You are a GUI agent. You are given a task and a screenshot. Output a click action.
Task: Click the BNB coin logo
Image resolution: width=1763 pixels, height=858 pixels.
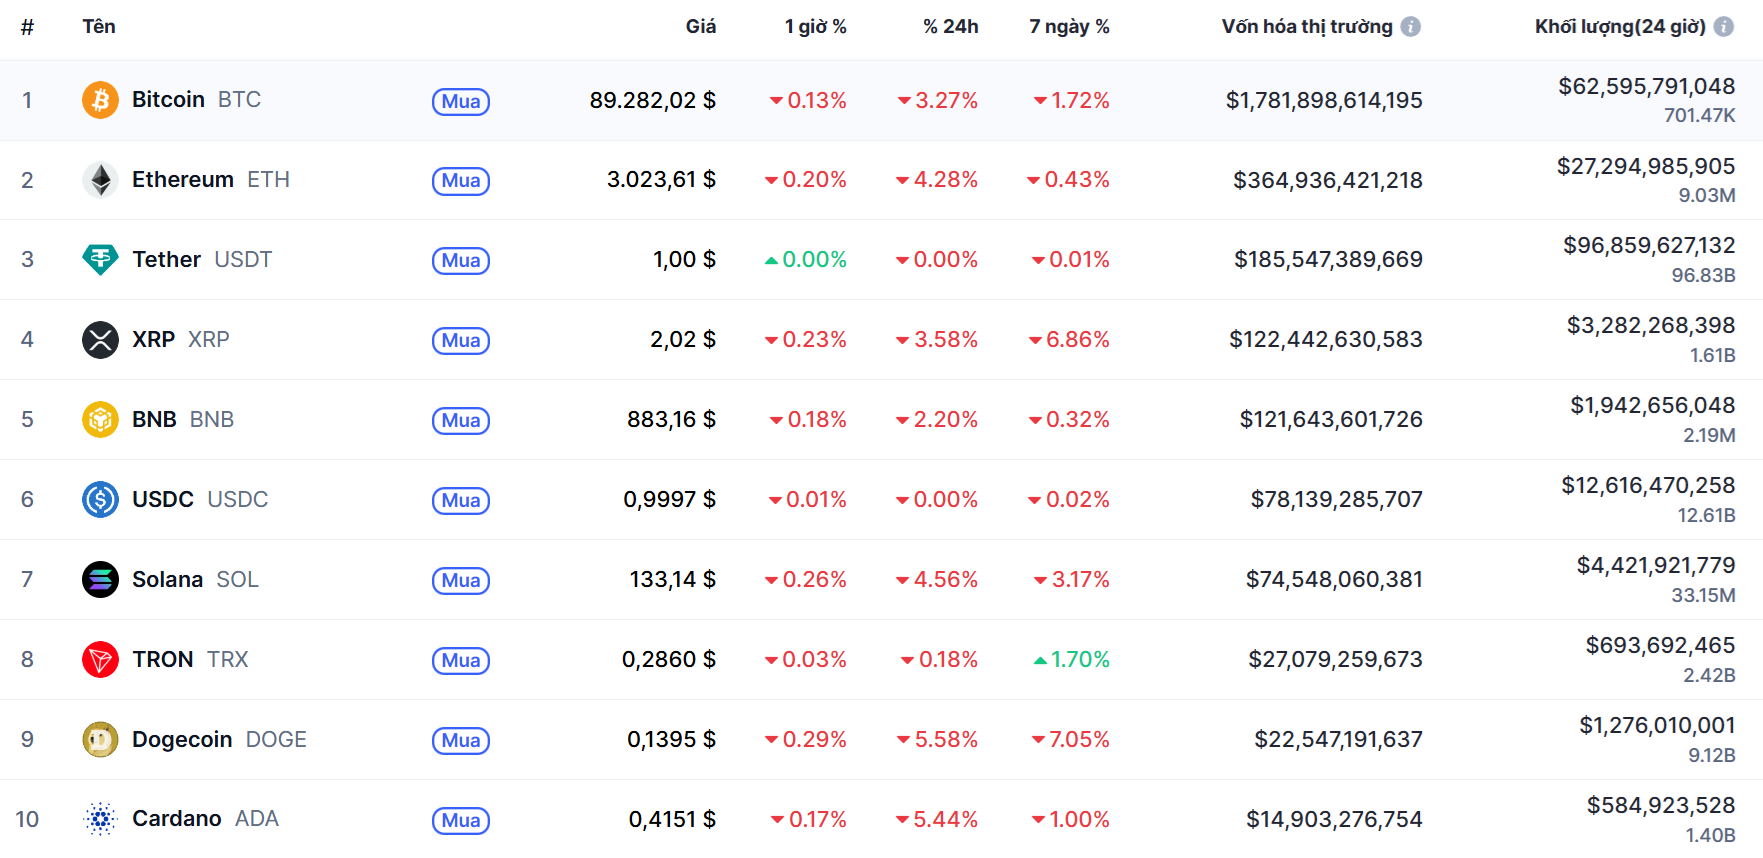click(100, 420)
